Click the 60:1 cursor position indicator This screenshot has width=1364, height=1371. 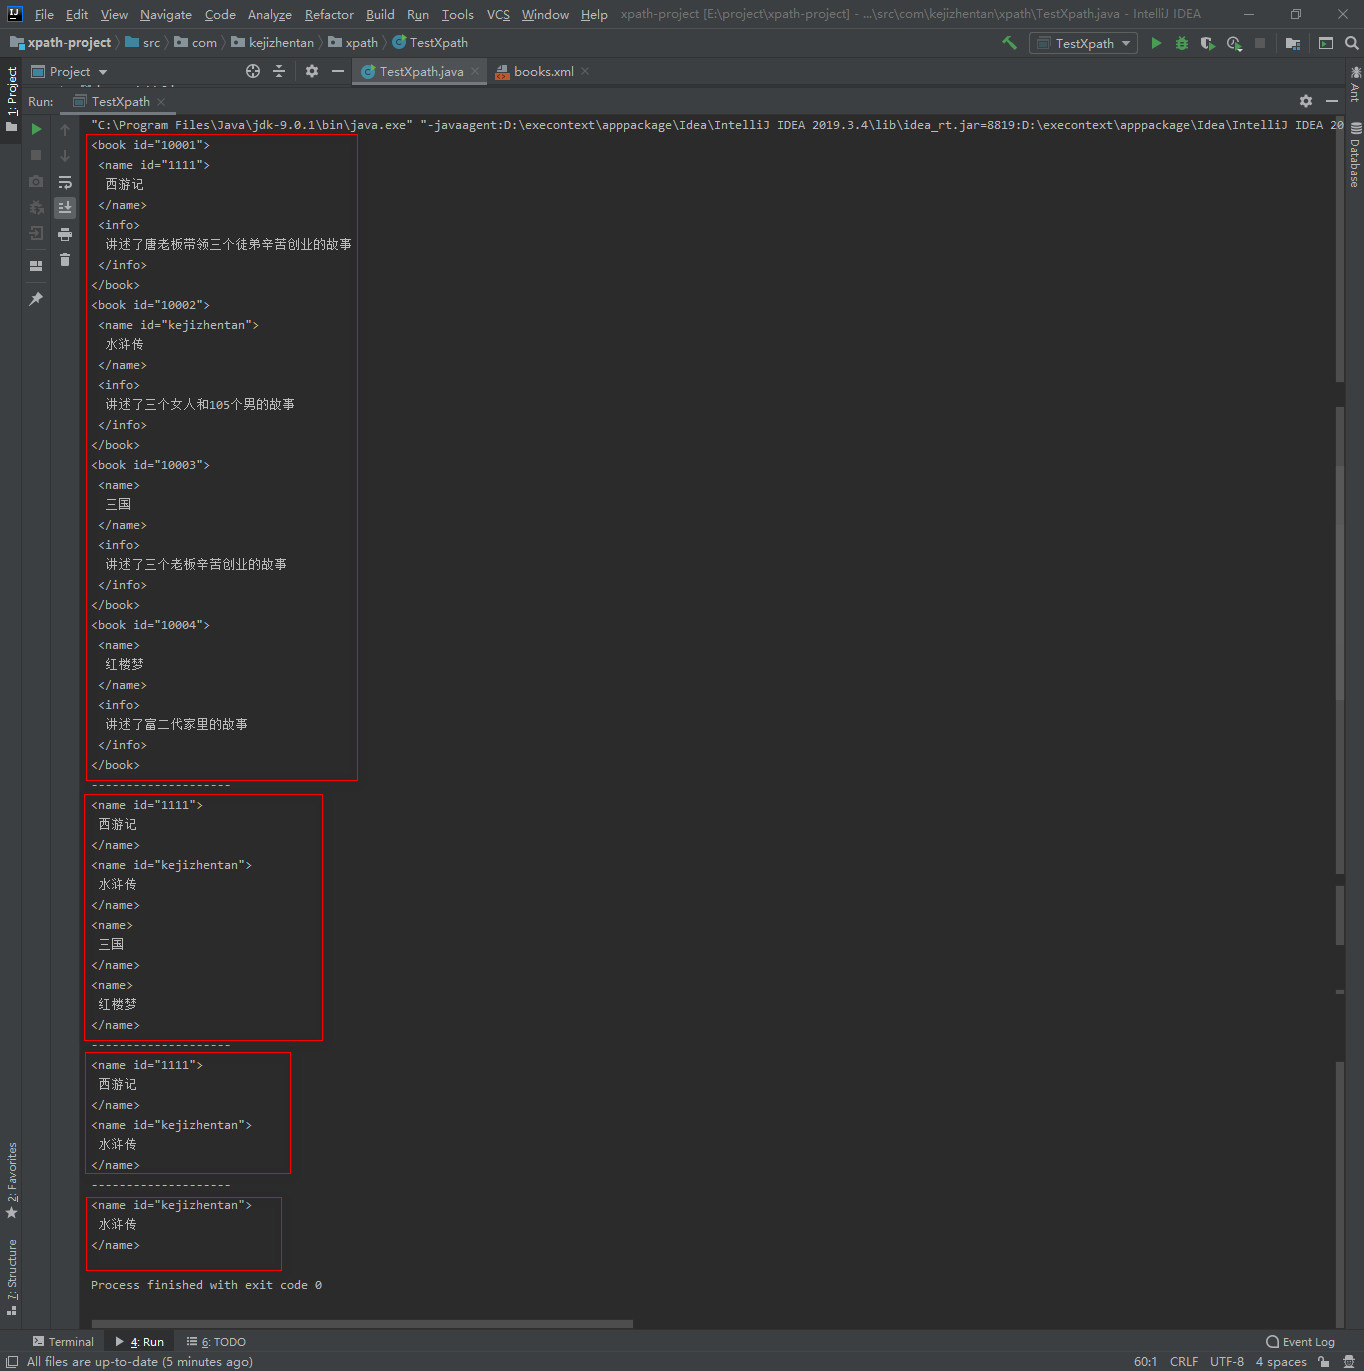click(x=1145, y=1361)
